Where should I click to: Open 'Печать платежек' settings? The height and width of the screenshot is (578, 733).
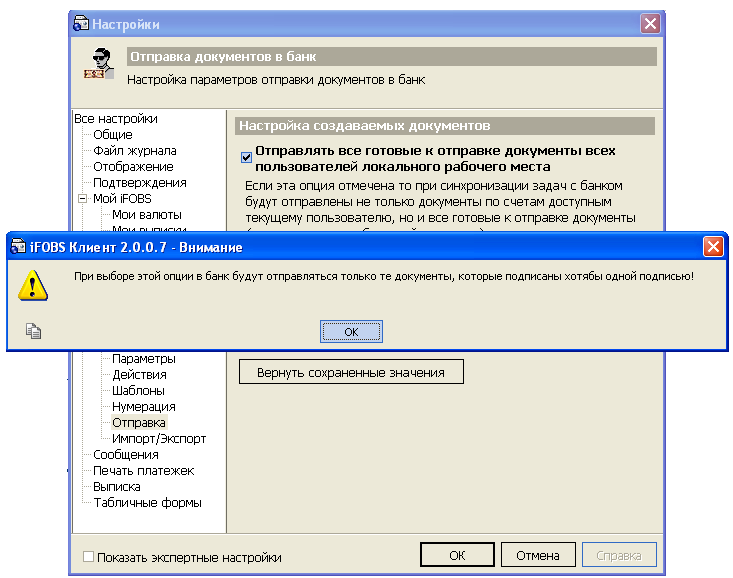[x=144, y=470]
